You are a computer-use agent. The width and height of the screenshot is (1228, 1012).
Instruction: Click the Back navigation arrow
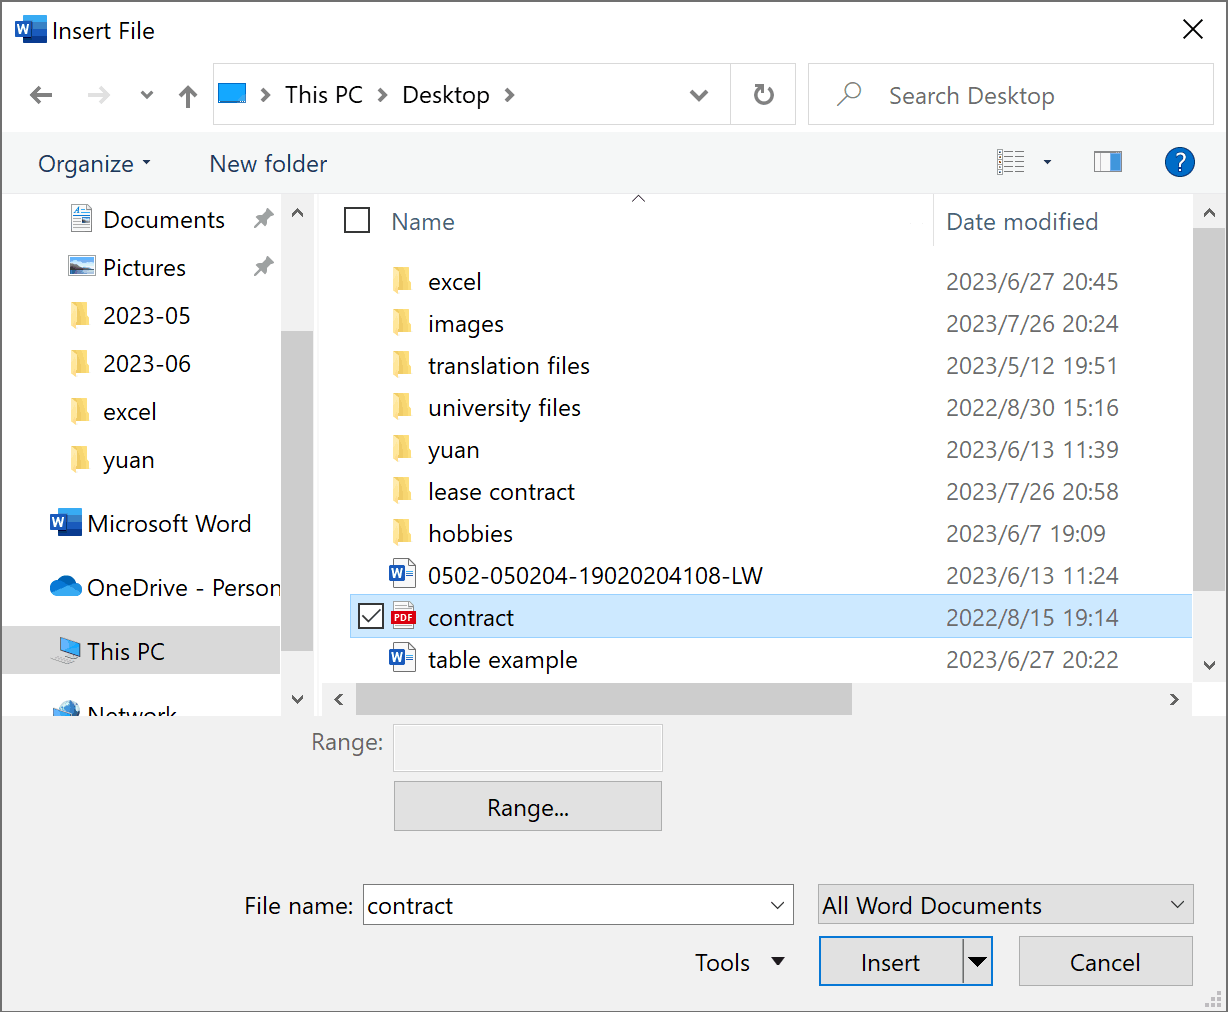pyautogui.click(x=41, y=95)
